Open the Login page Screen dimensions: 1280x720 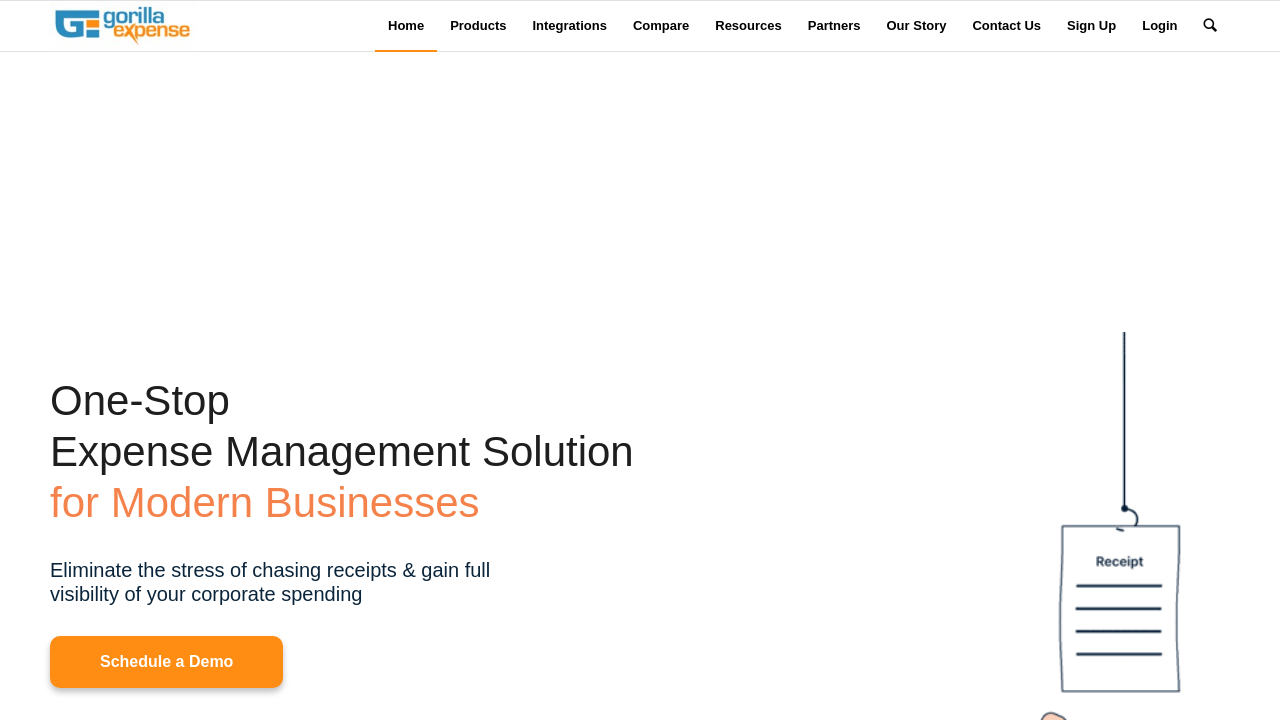coord(1159,26)
